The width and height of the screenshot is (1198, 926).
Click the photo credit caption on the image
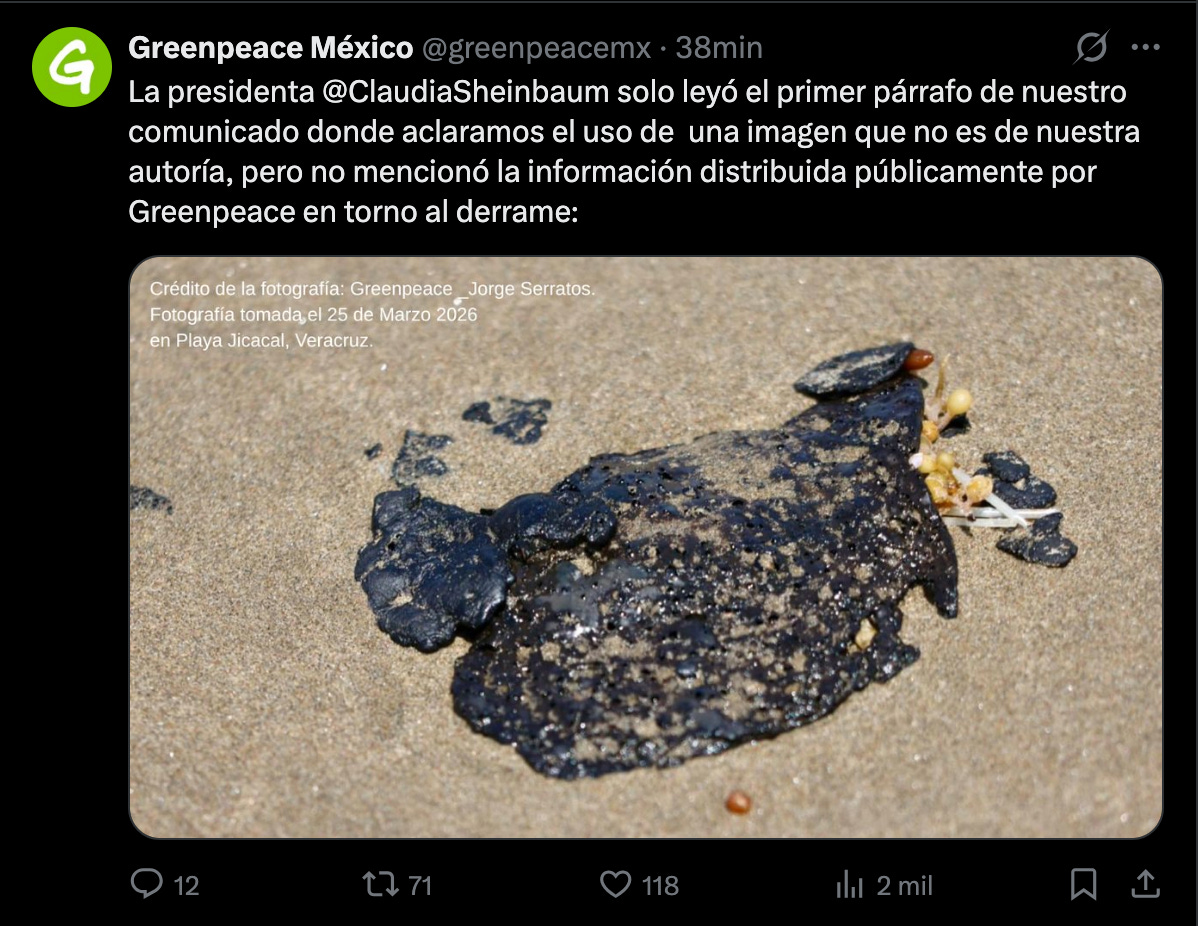point(371,314)
